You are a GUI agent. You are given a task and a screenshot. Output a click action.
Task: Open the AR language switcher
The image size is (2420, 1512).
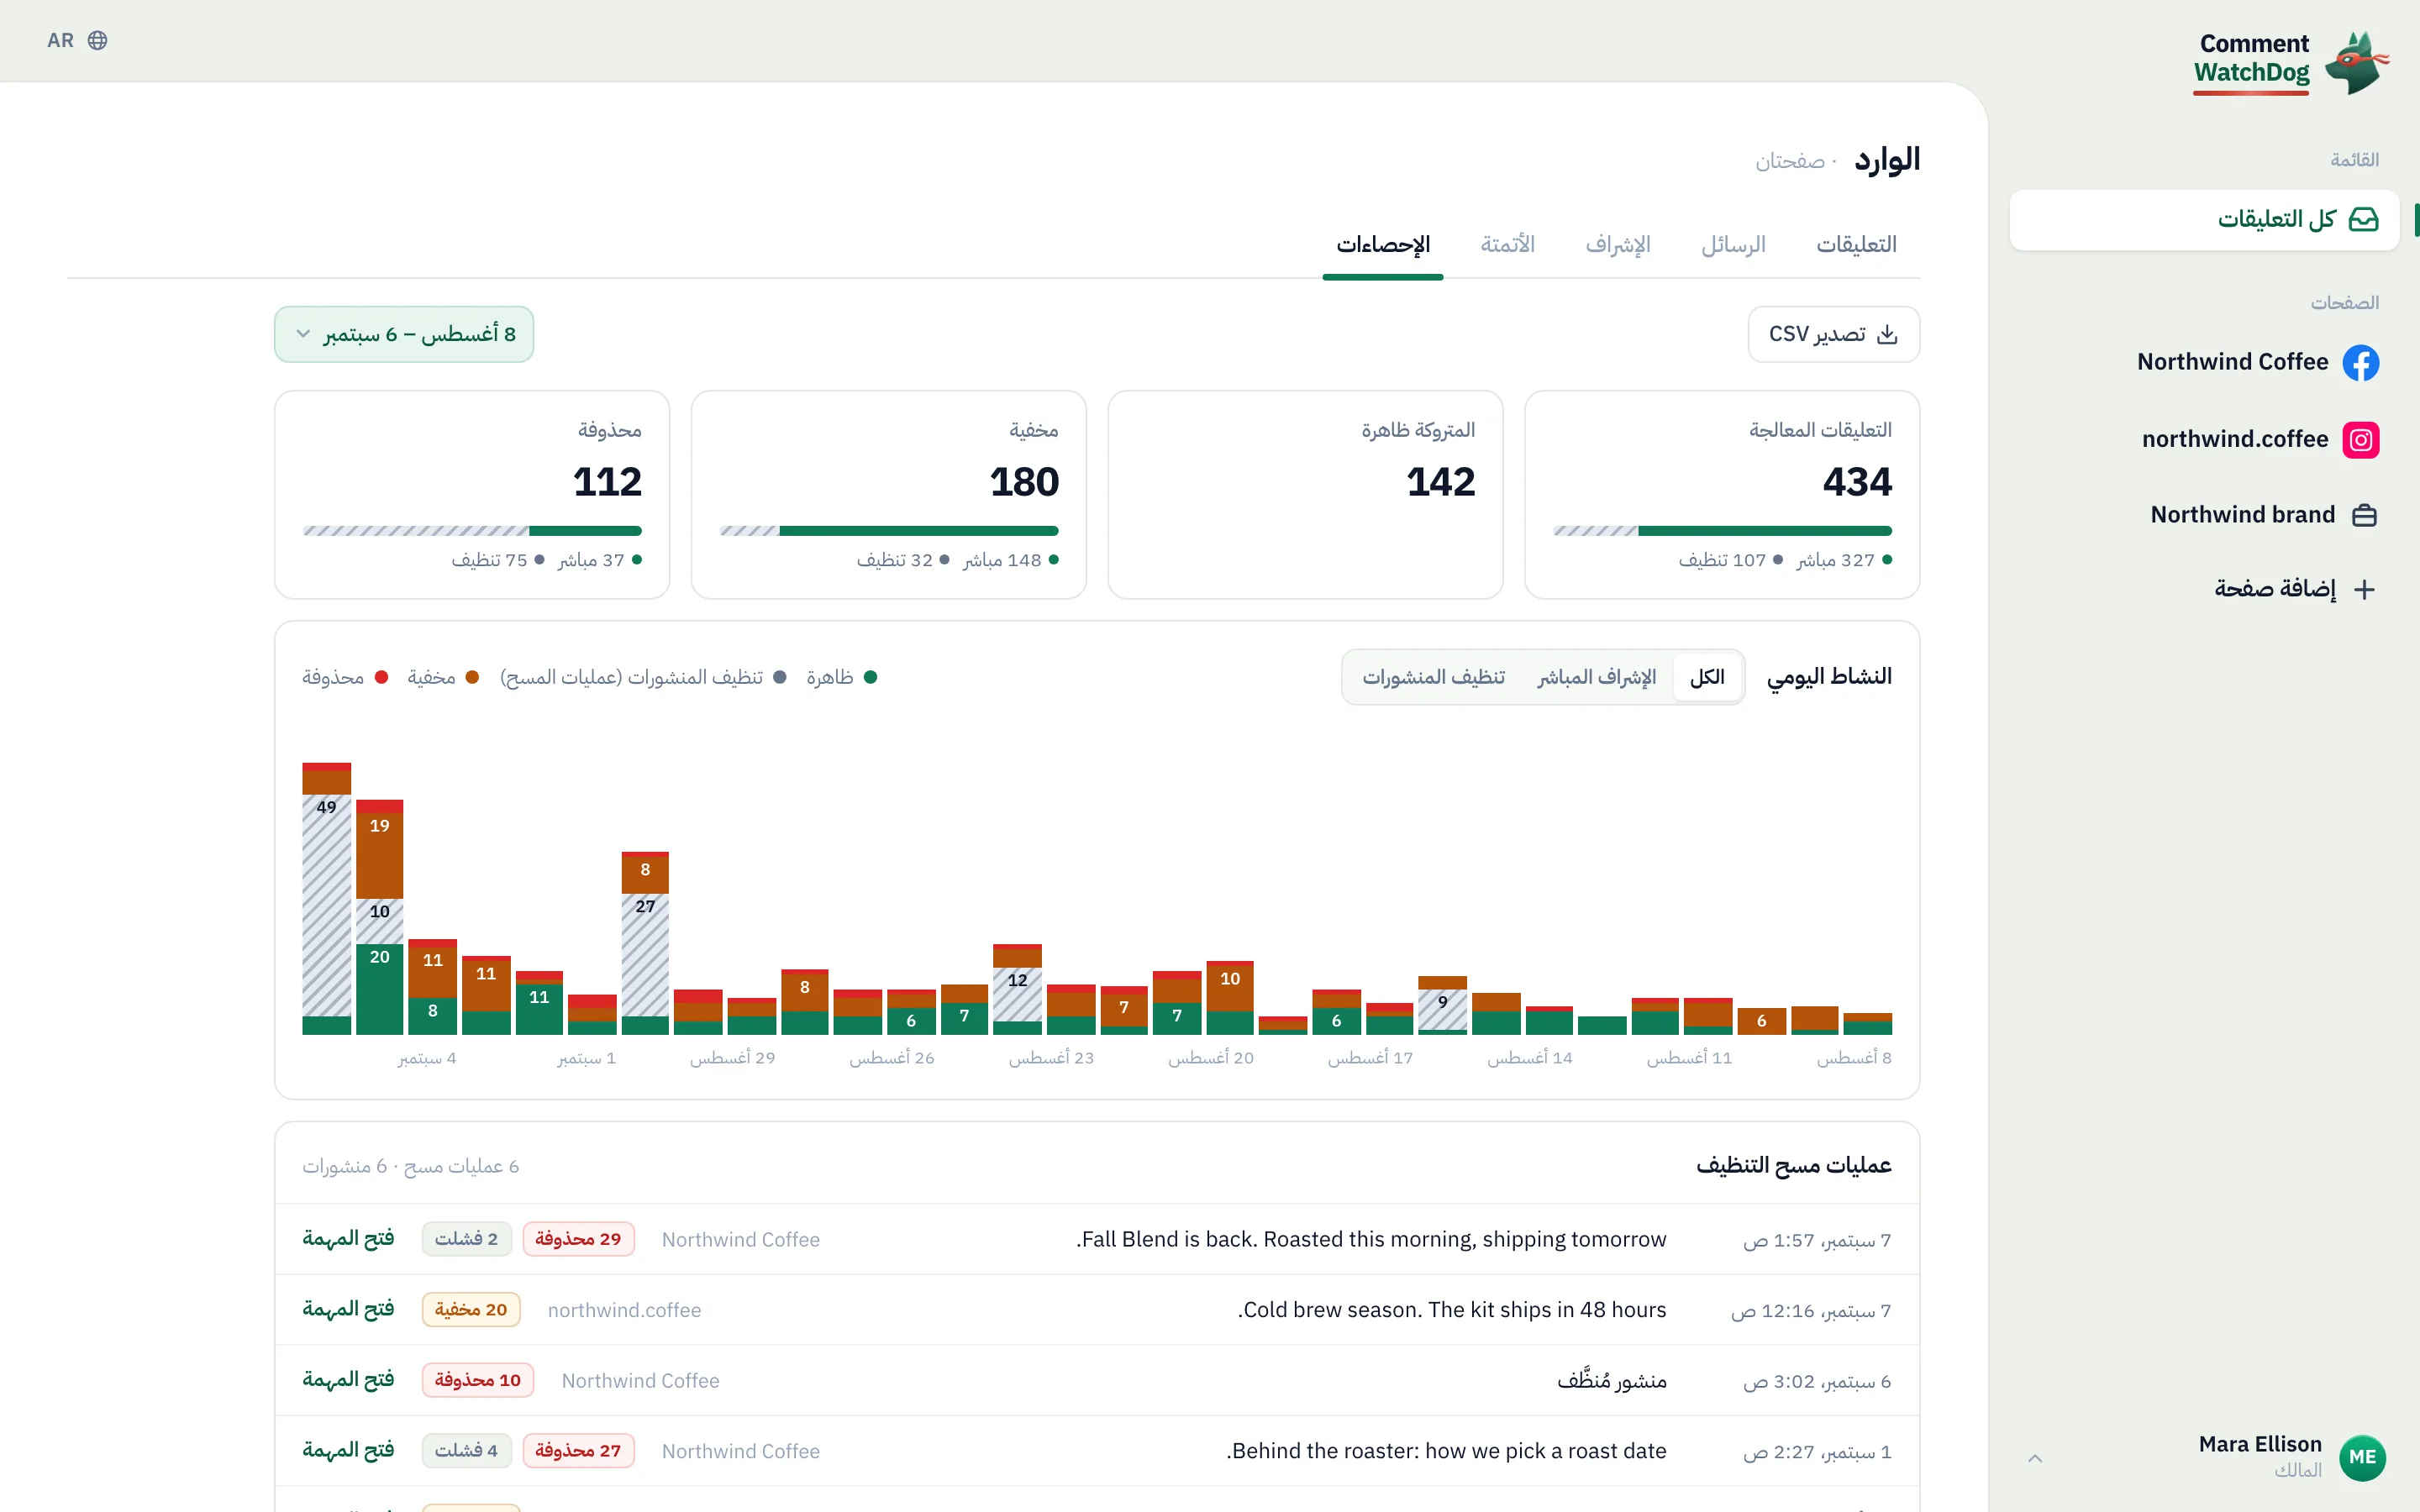tap(77, 40)
